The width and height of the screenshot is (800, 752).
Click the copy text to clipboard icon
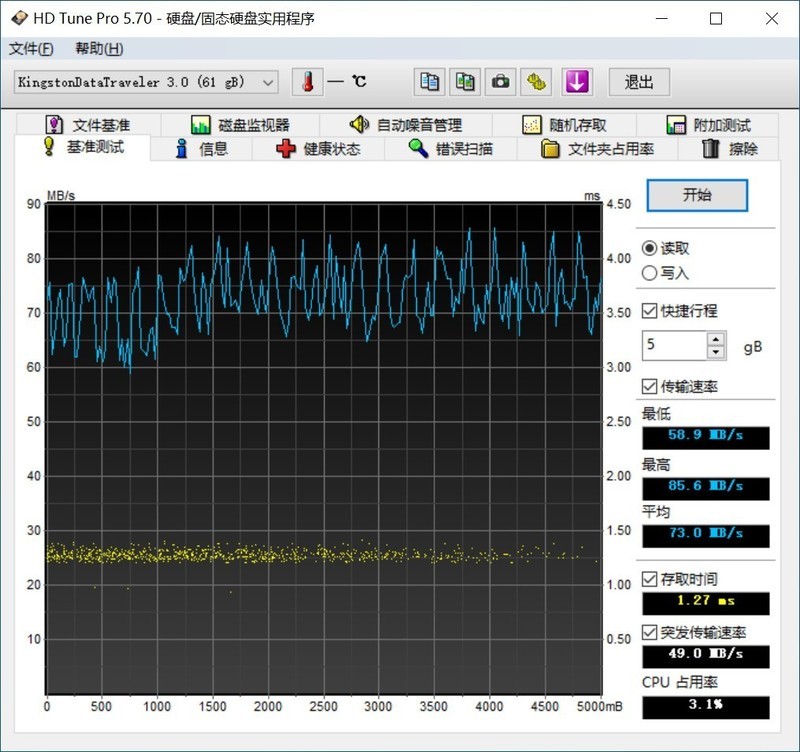[430, 82]
